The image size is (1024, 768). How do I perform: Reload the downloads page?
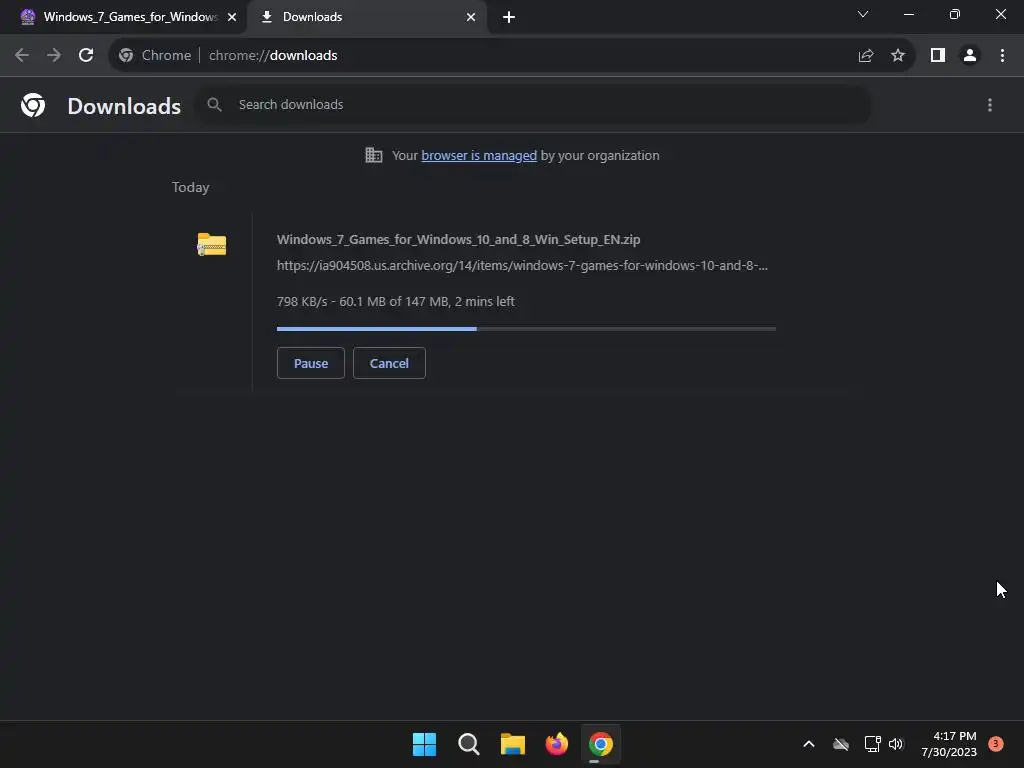[86, 56]
